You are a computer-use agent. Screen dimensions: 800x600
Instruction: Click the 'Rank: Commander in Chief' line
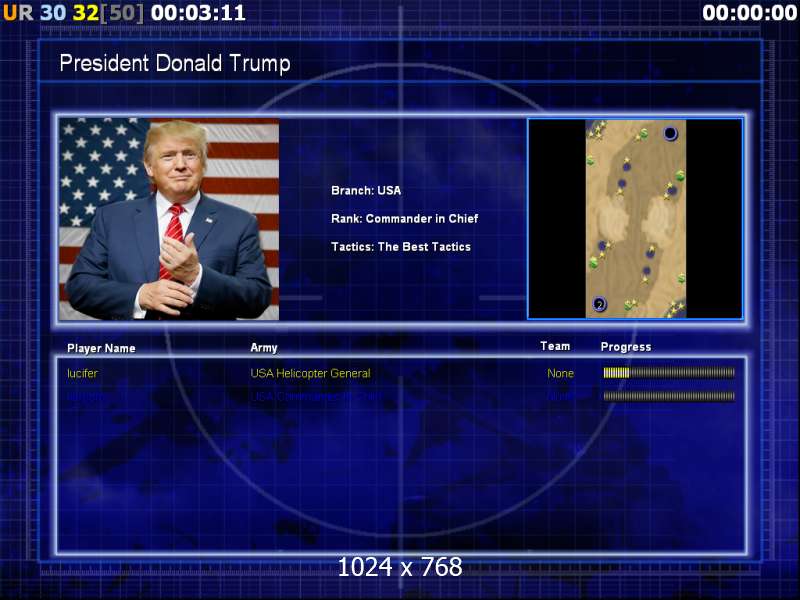click(405, 218)
